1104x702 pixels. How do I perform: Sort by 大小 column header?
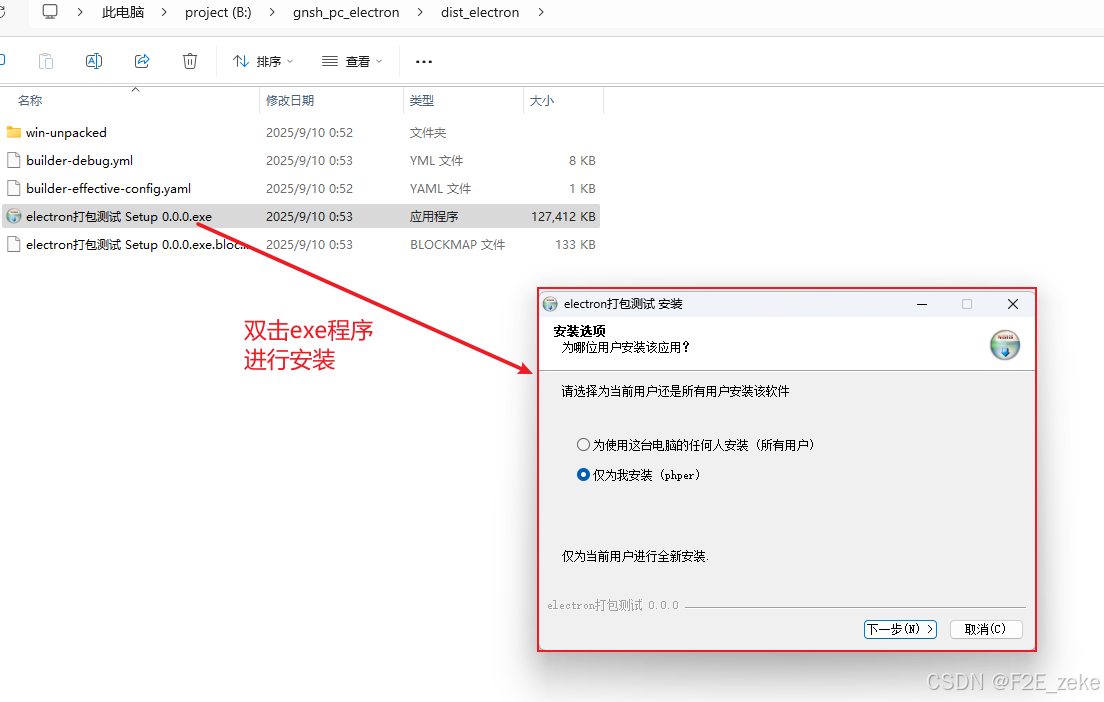click(541, 101)
